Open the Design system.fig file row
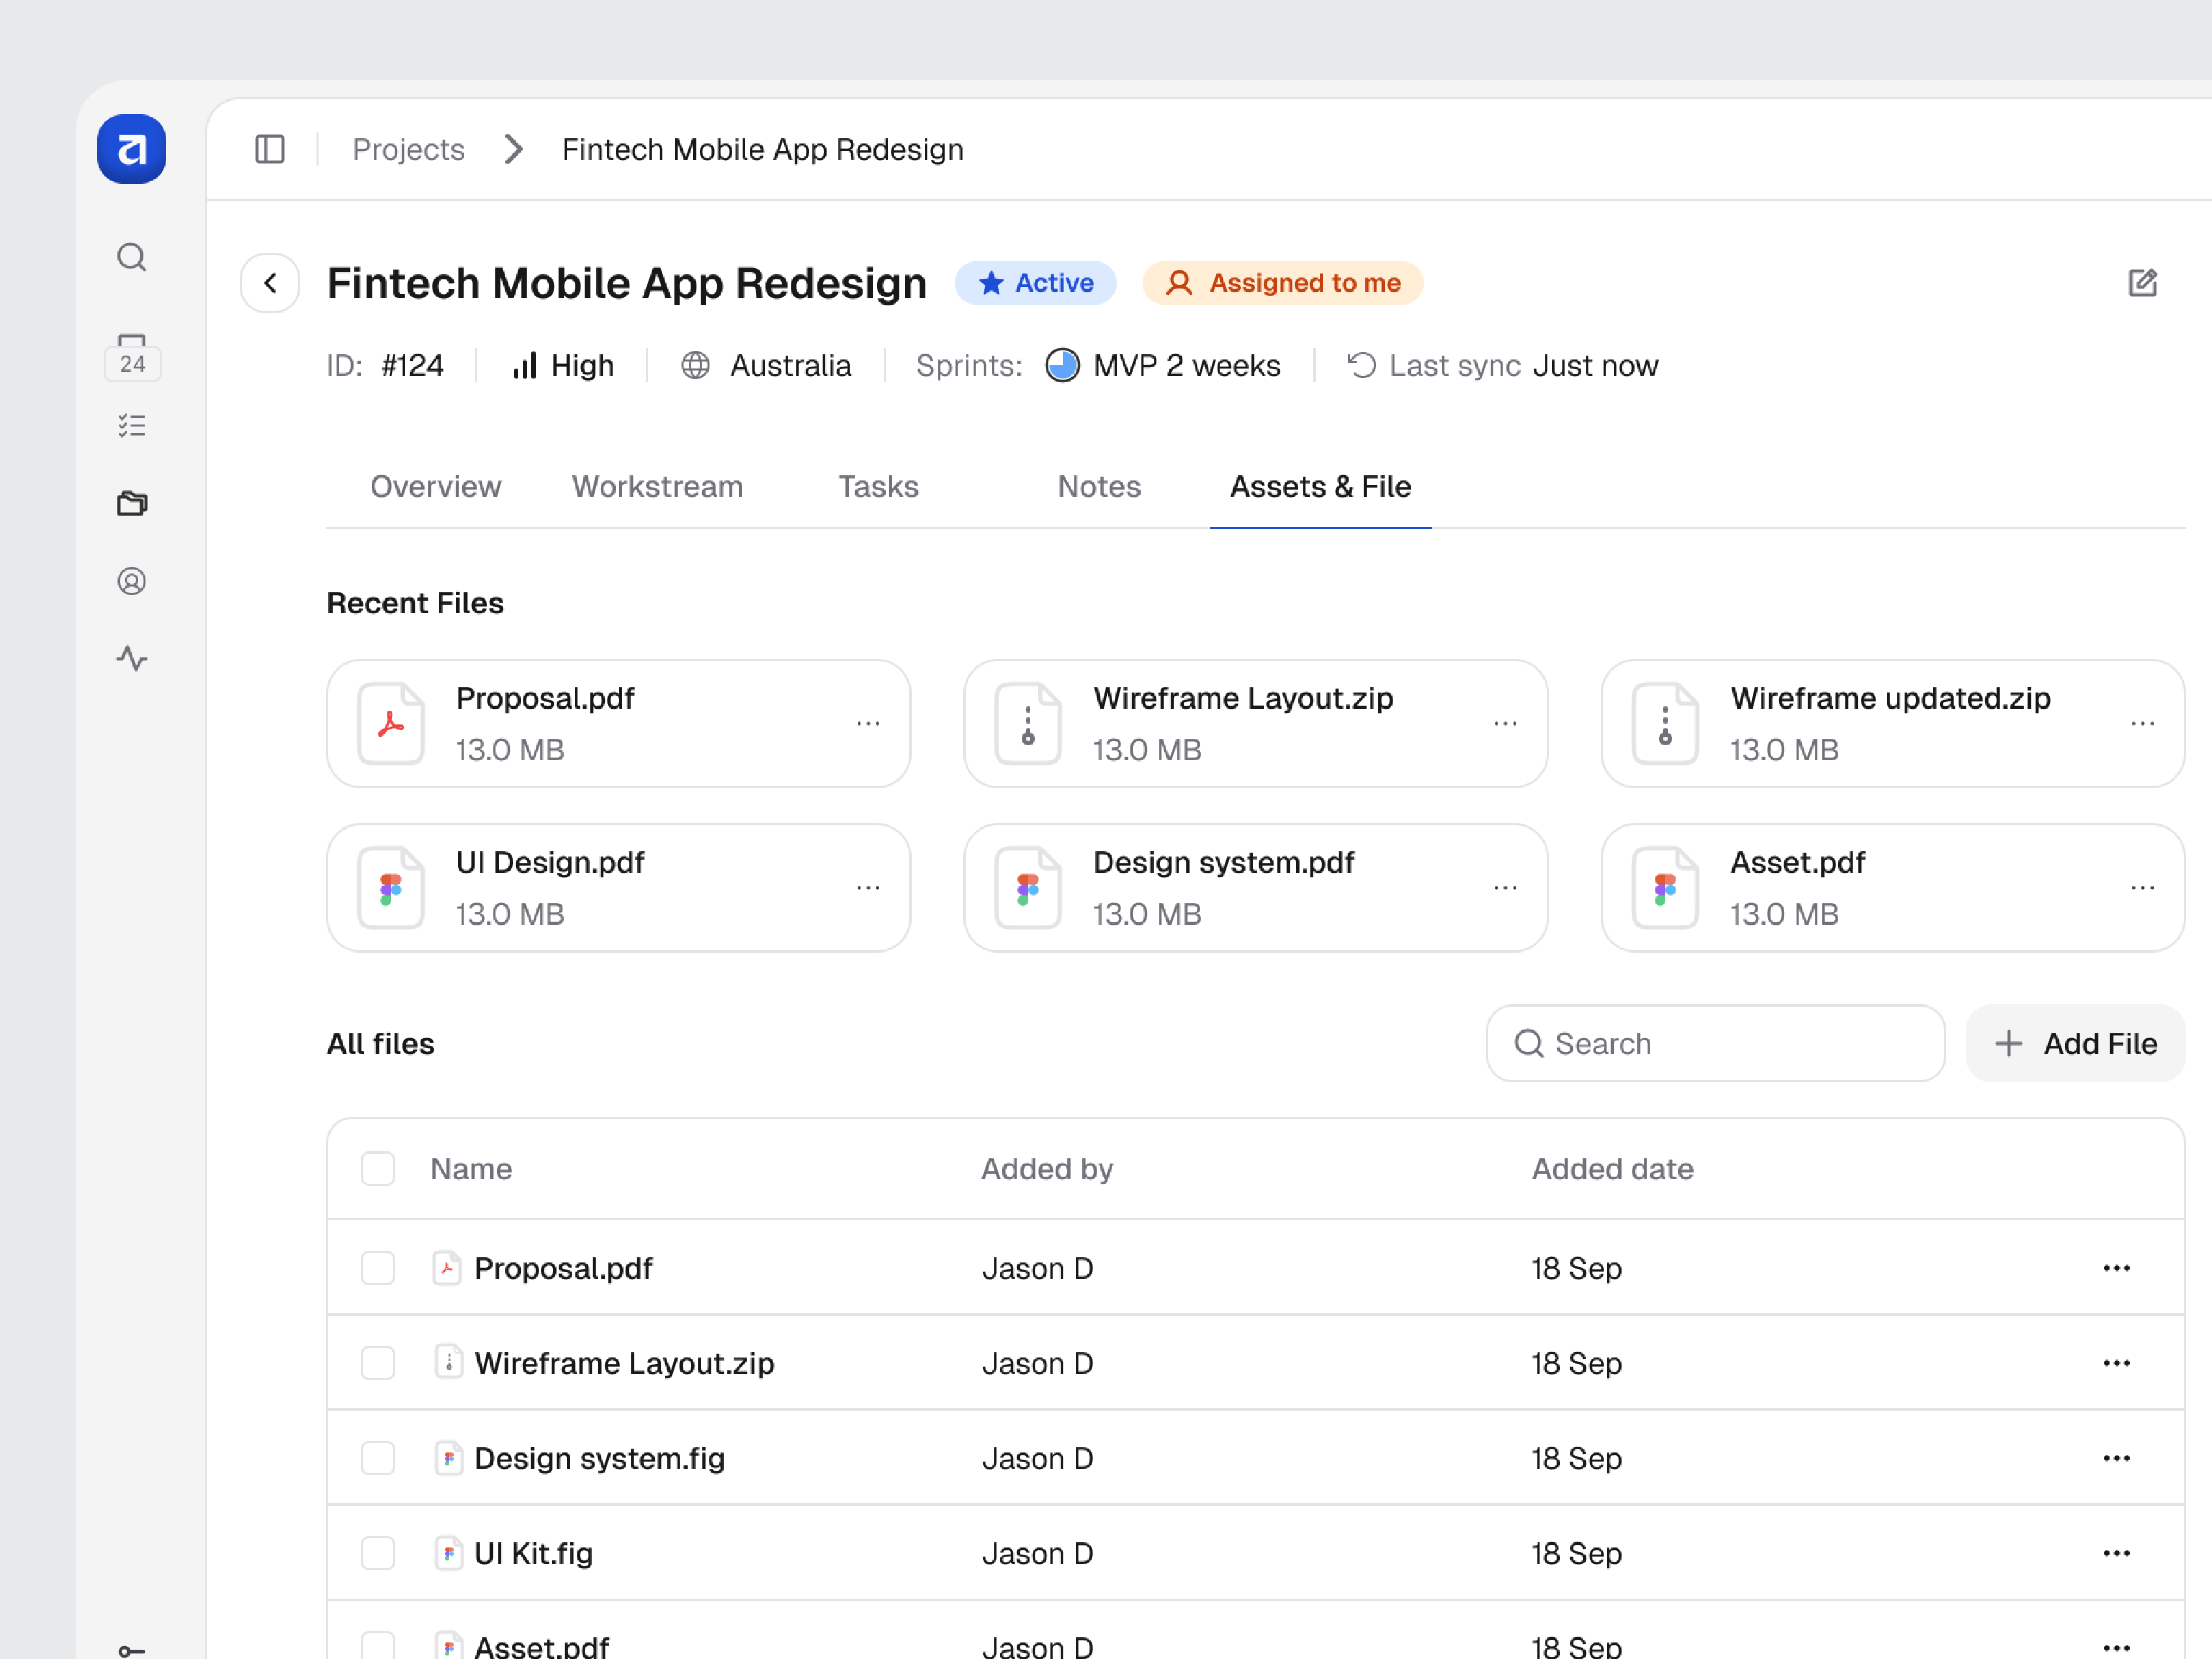Image resolution: width=2212 pixels, height=1659 pixels. [x=1255, y=1457]
